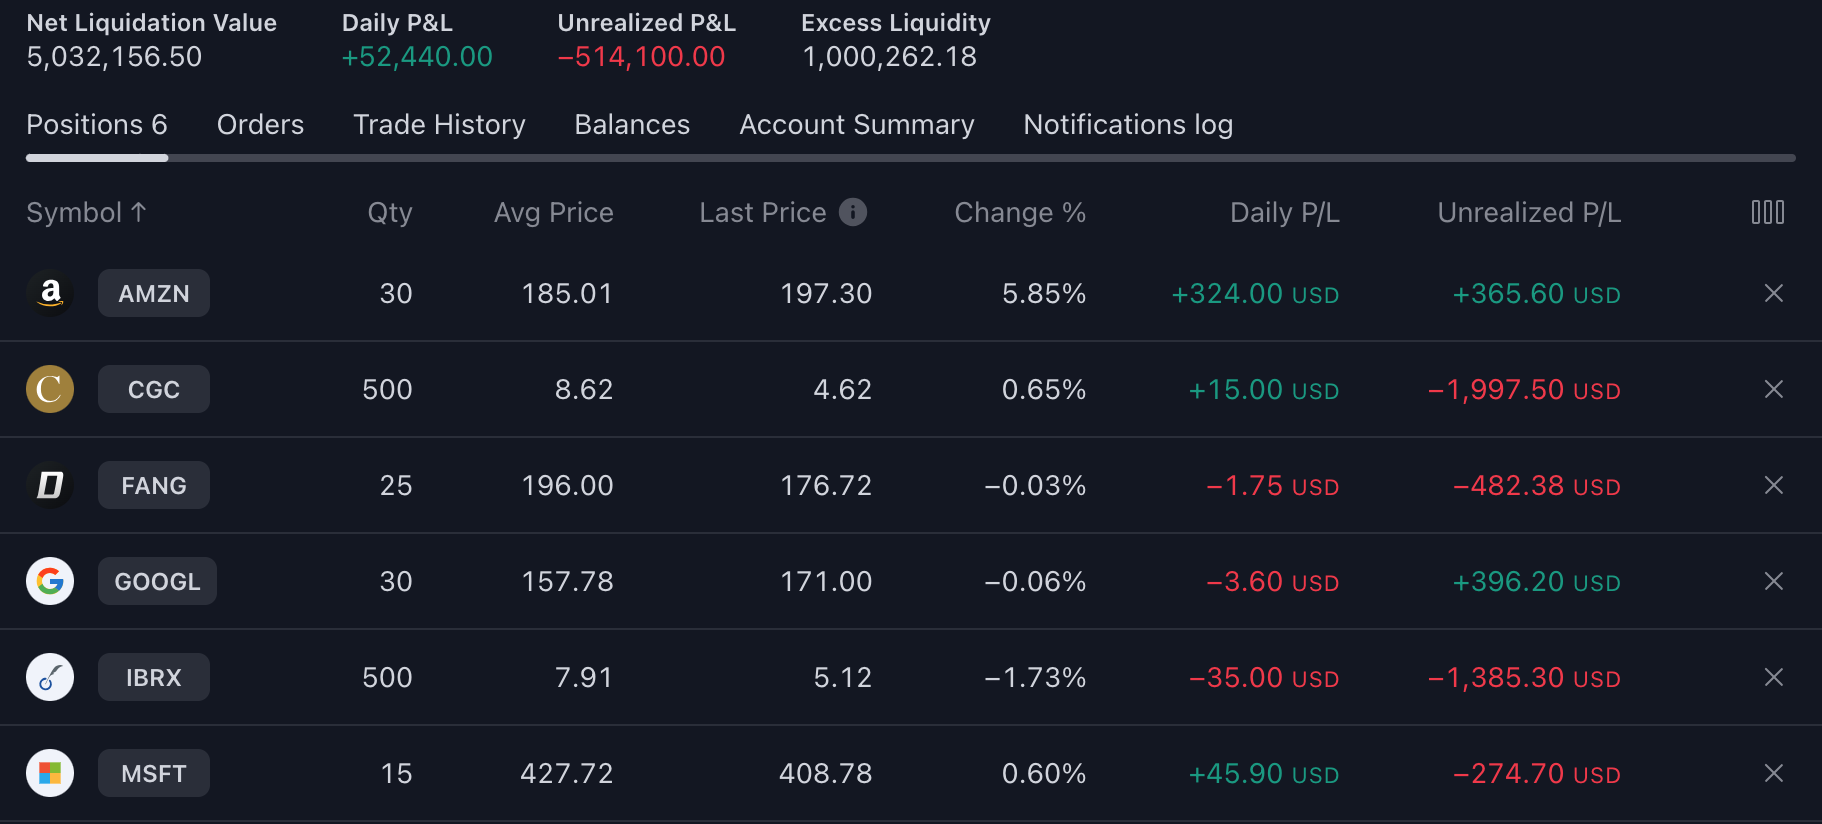
Task: Select the GOOGL symbol button
Action: click(x=157, y=581)
